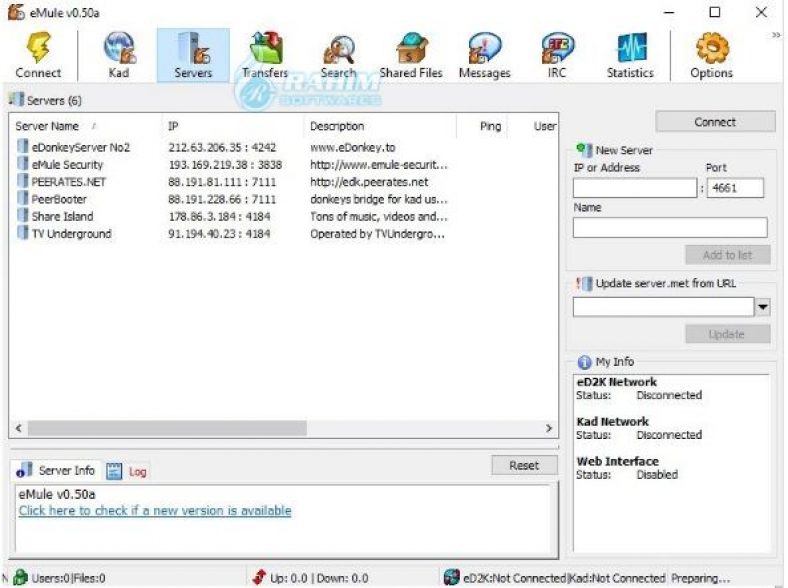Click the eDonkeyServer No2 server icon
The image size is (788, 588).
[x=23, y=146]
